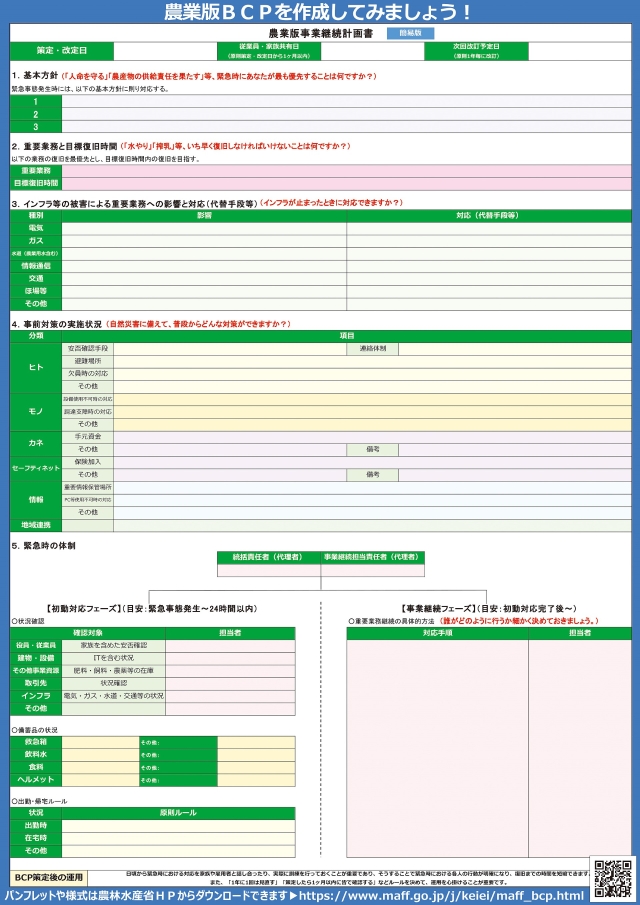The image size is (640, 905).
Task: Click the 対応 cell in the 交通 row
Action: [x=489, y=279]
